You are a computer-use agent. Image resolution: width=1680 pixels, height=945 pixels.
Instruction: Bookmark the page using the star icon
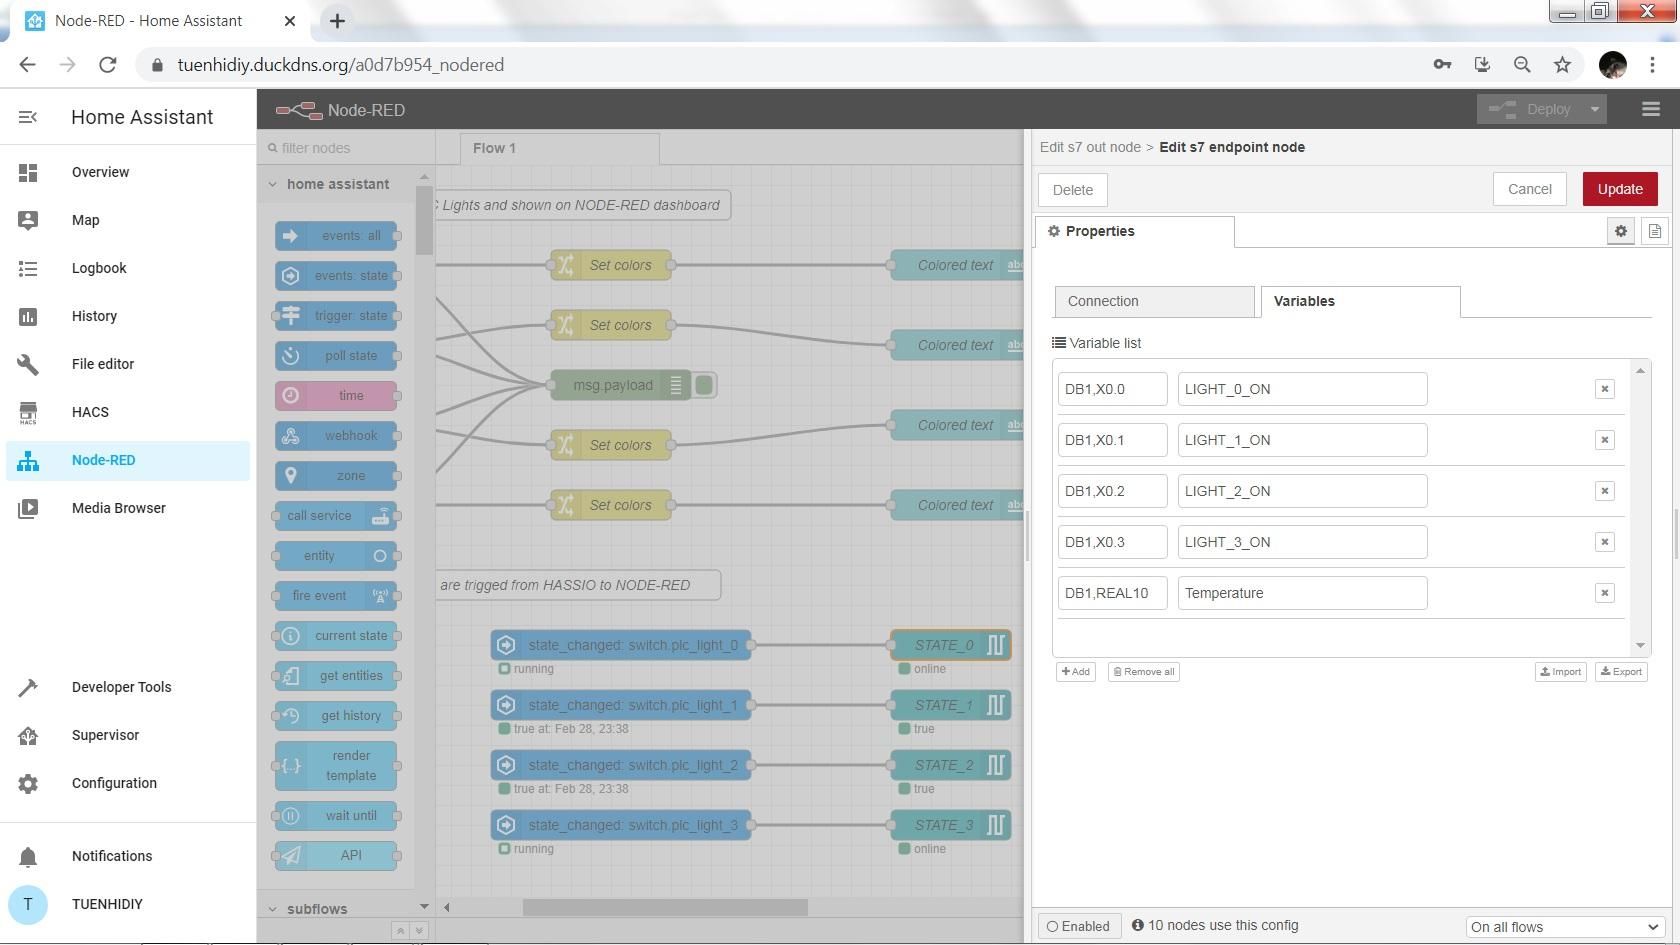pos(1562,64)
